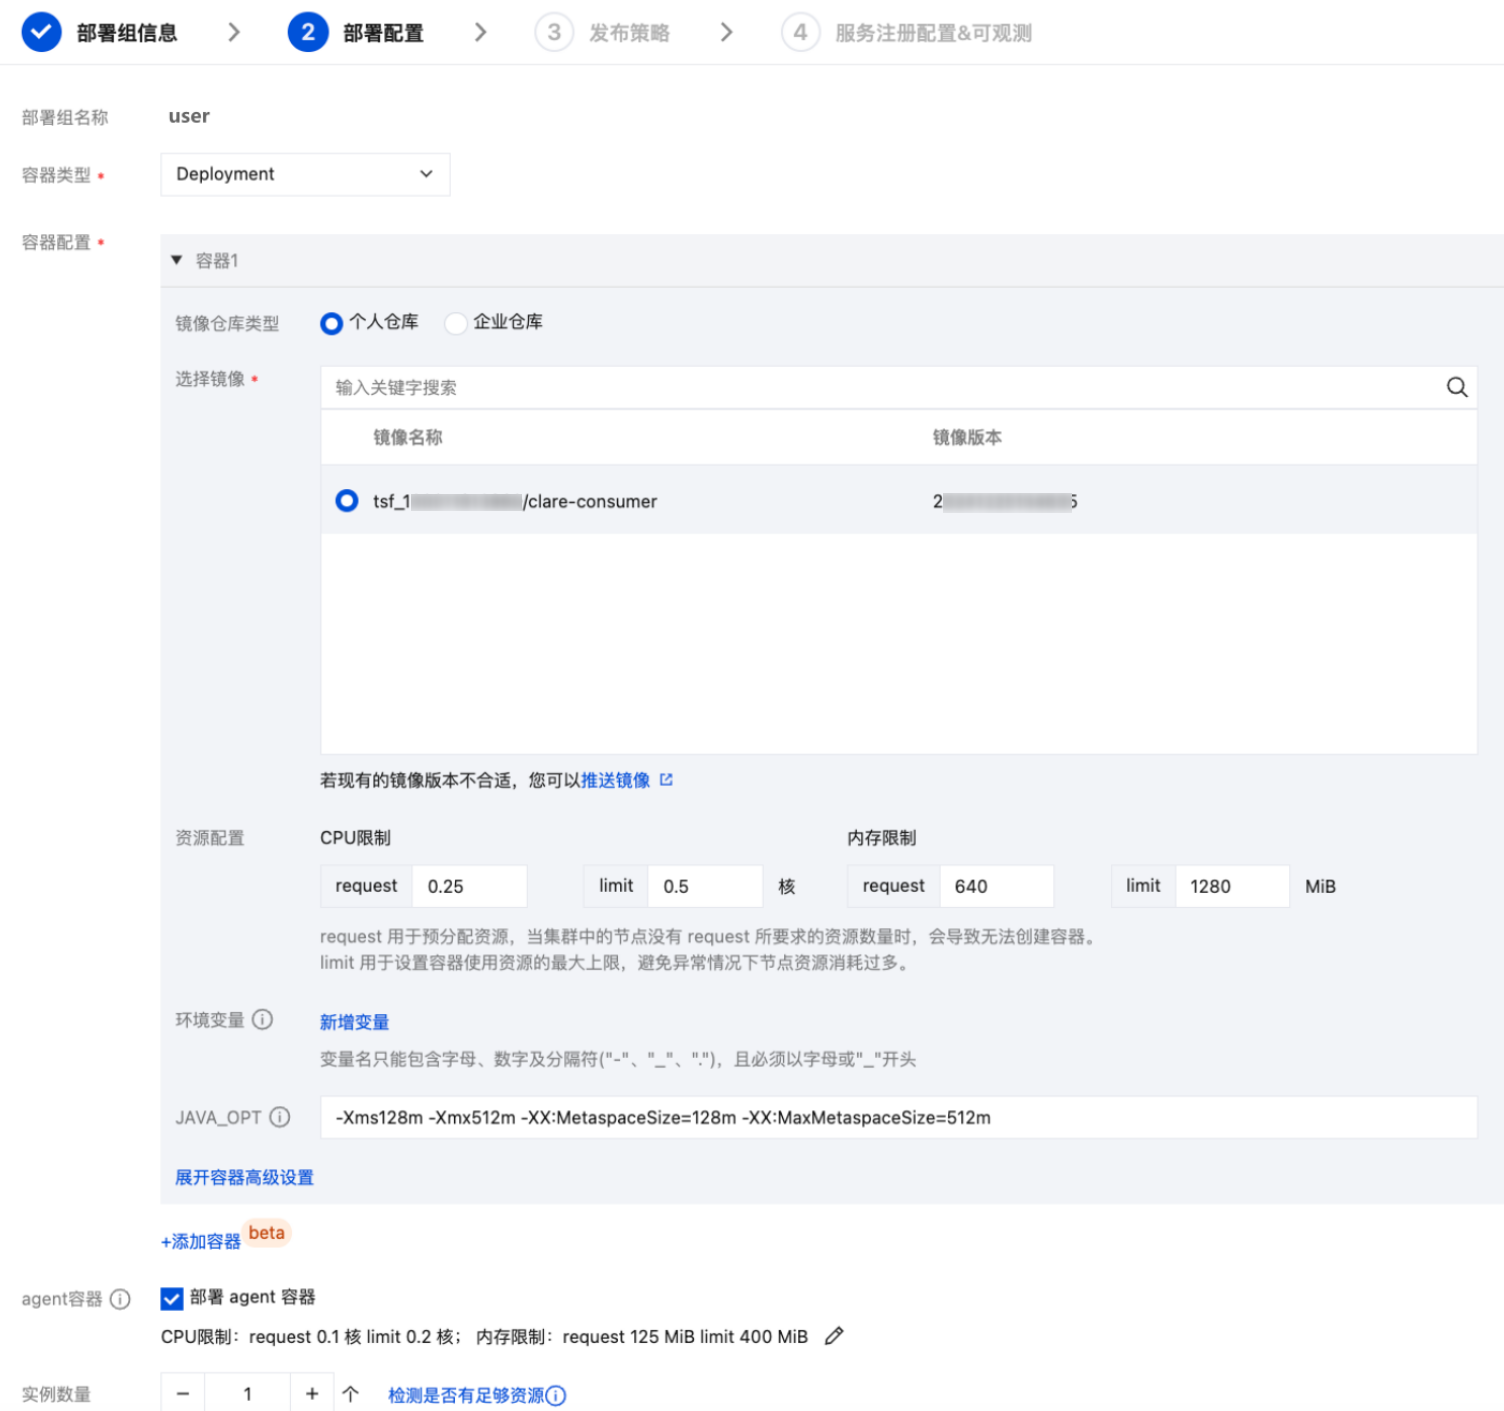
Task: Select the 企业仓库 radio button
Action: [x=456, y=323]
